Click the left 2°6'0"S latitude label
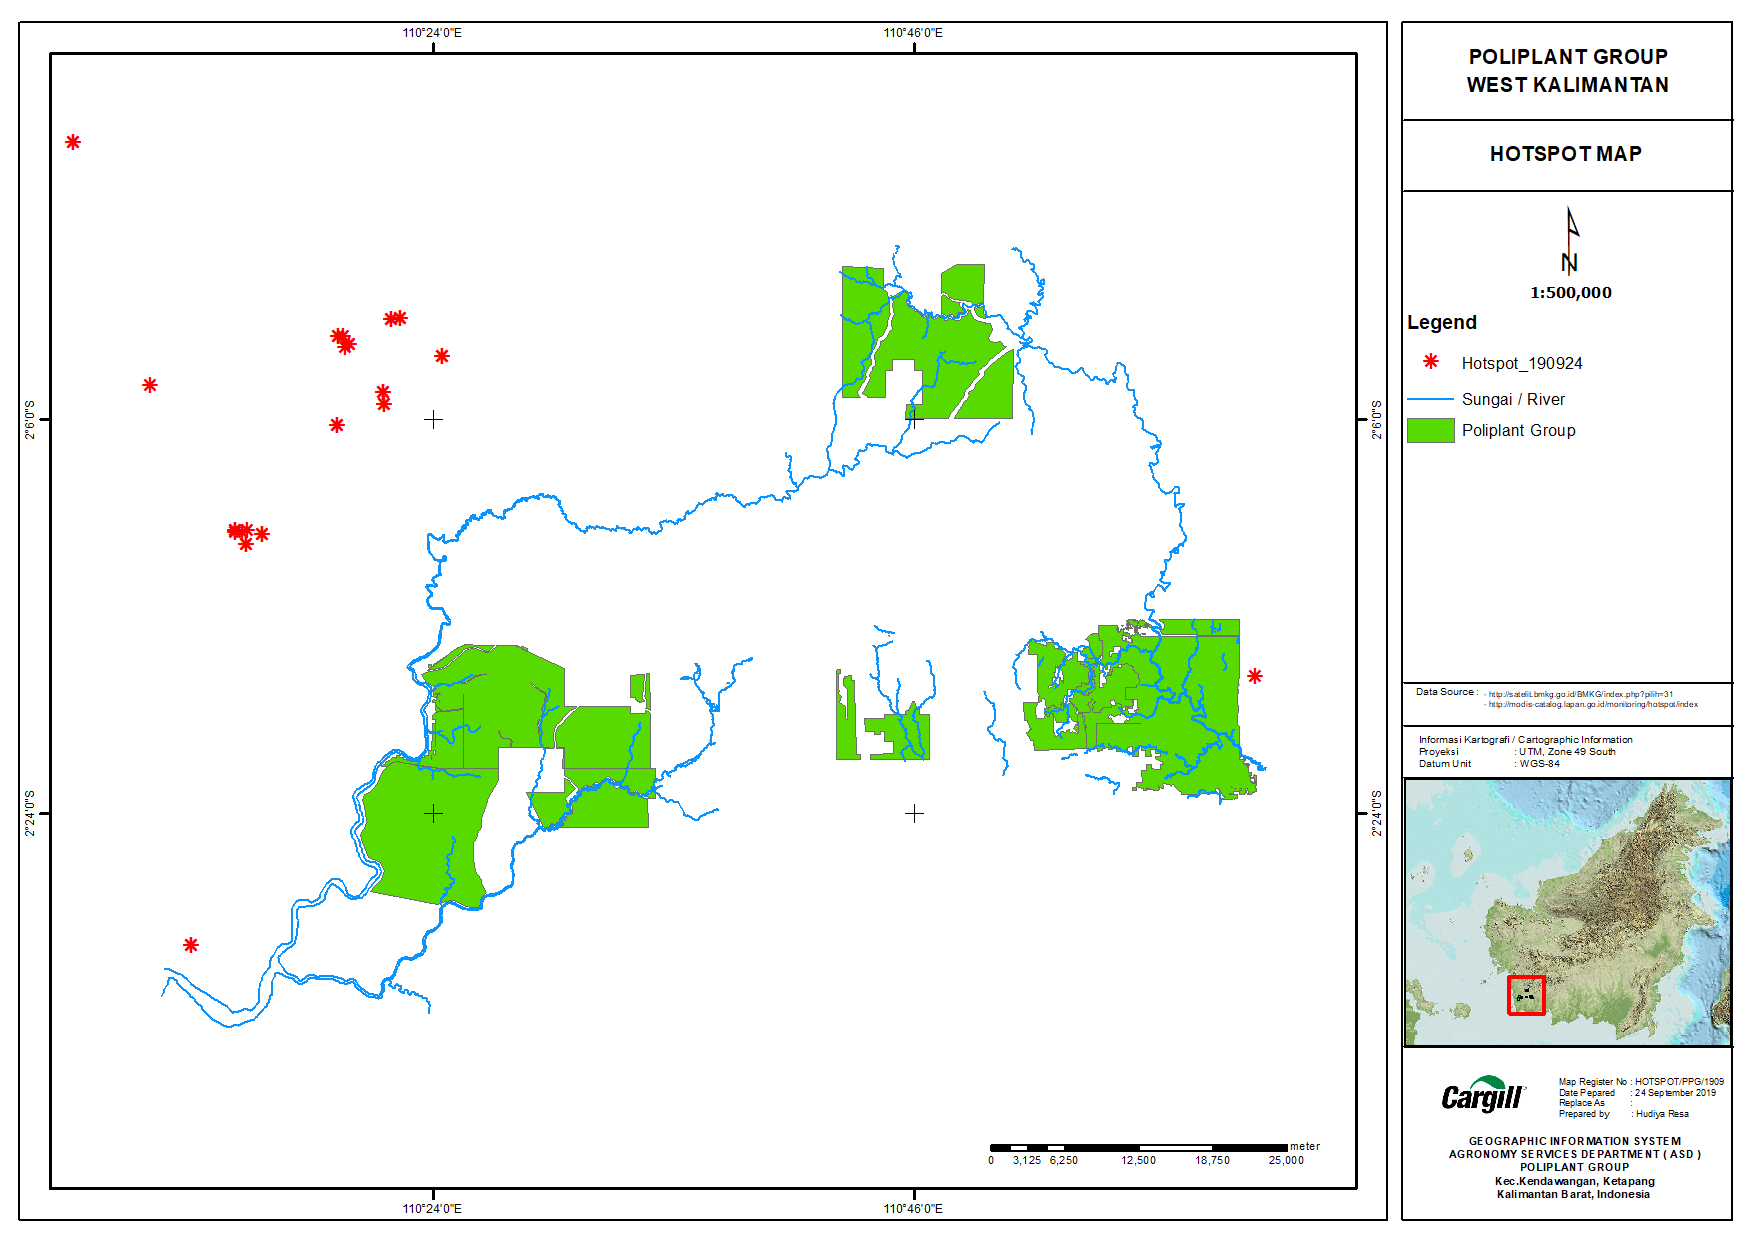1753x1241 pixels. point(30,420)
